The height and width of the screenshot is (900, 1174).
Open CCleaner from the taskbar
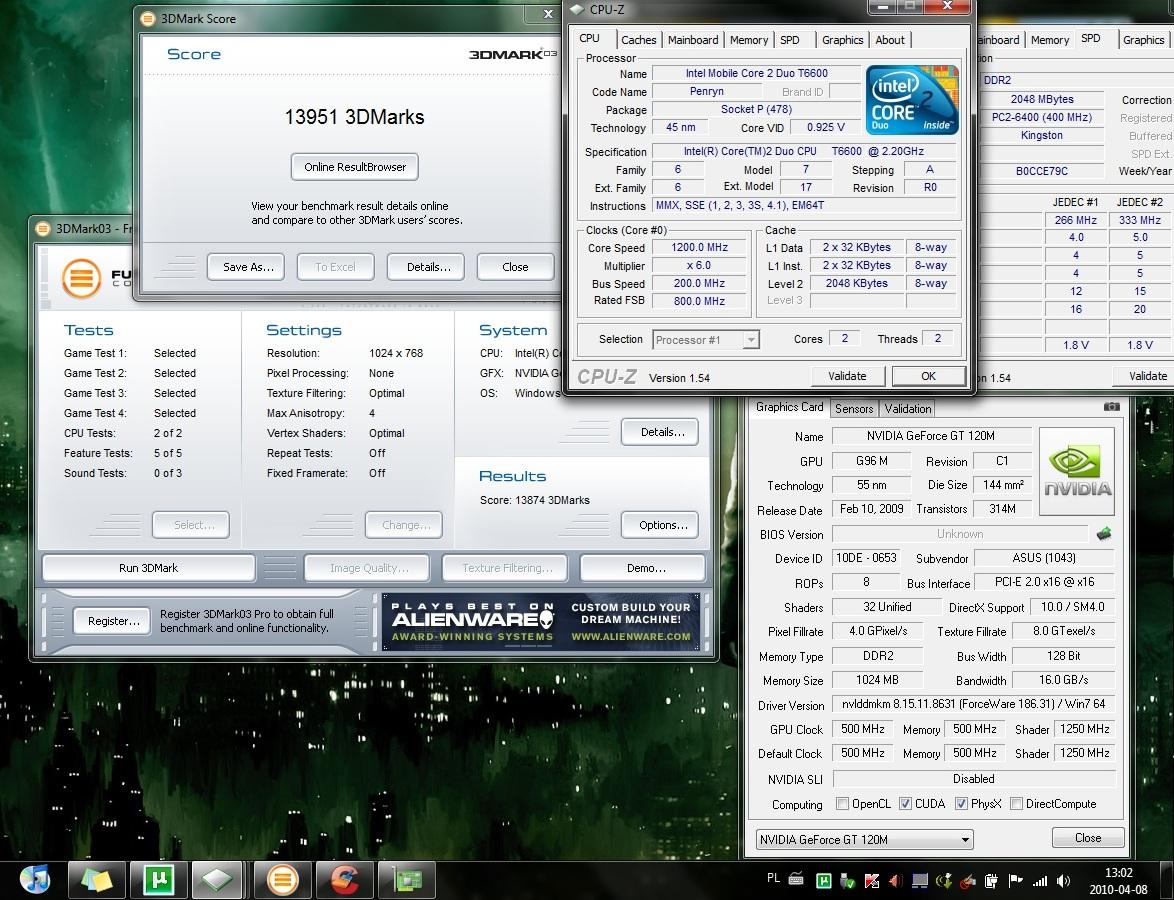pos(344,879)
